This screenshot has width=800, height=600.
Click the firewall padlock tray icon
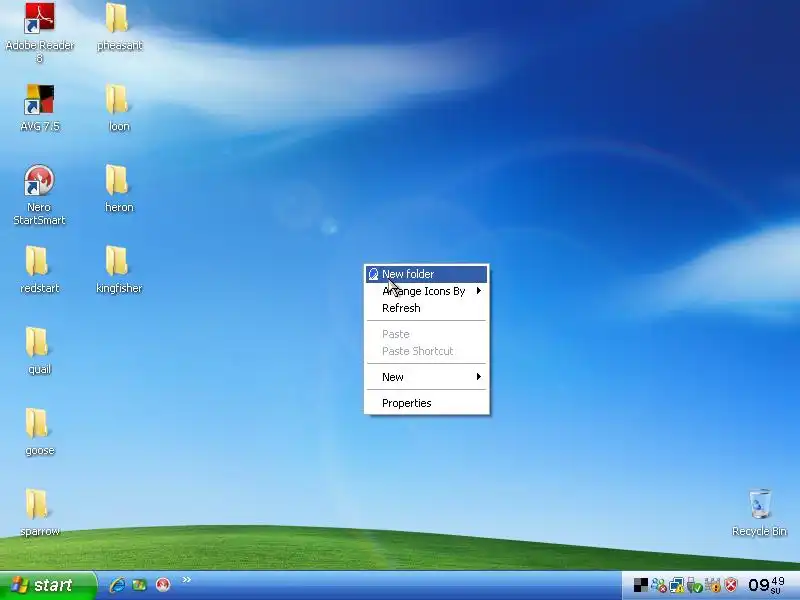713,585
